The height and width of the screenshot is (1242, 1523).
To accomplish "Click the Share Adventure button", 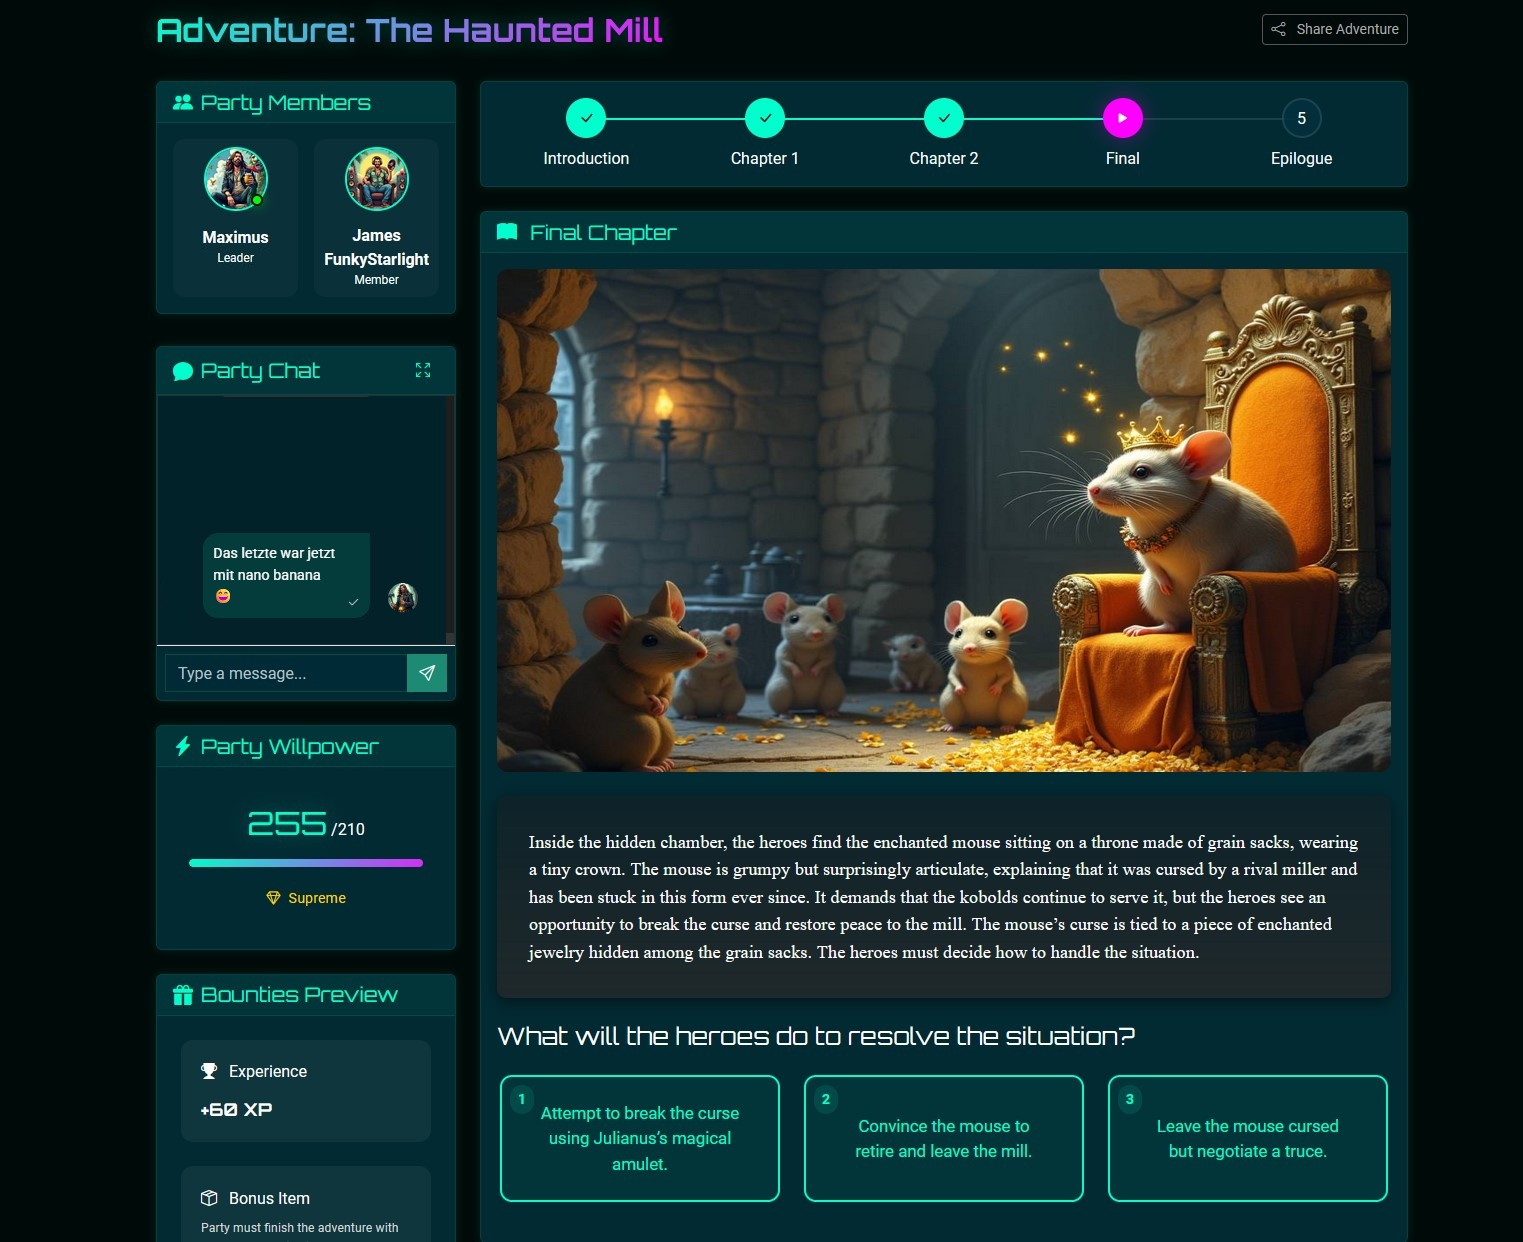I will tap(1334, 29).
